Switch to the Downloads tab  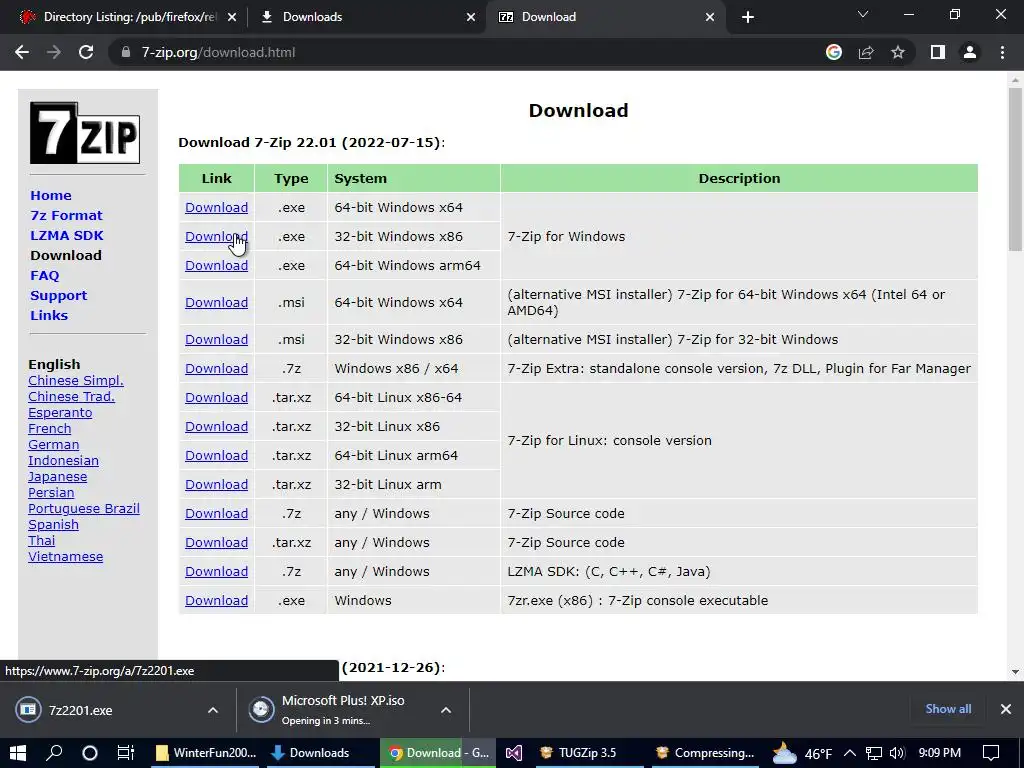(366, 17)
